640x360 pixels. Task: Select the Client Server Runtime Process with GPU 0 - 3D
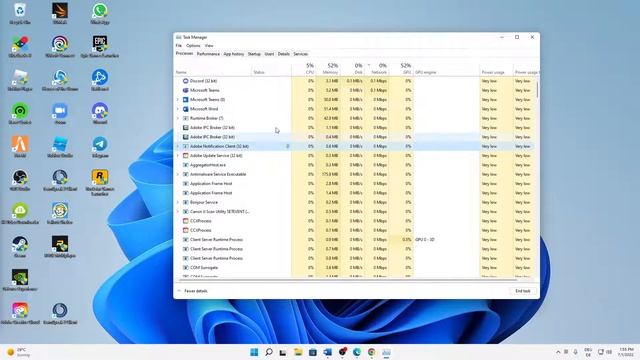[354, 240]
